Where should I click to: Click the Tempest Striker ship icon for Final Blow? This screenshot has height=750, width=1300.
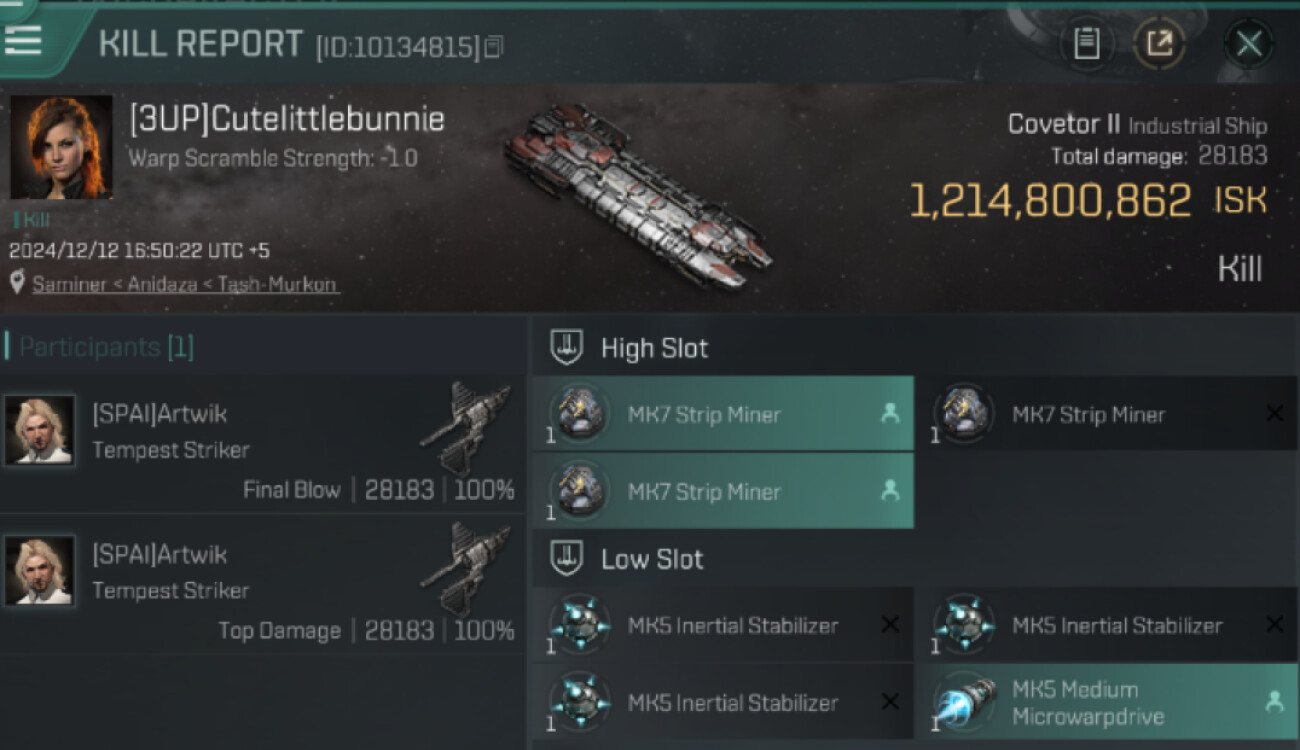point(465,428)
